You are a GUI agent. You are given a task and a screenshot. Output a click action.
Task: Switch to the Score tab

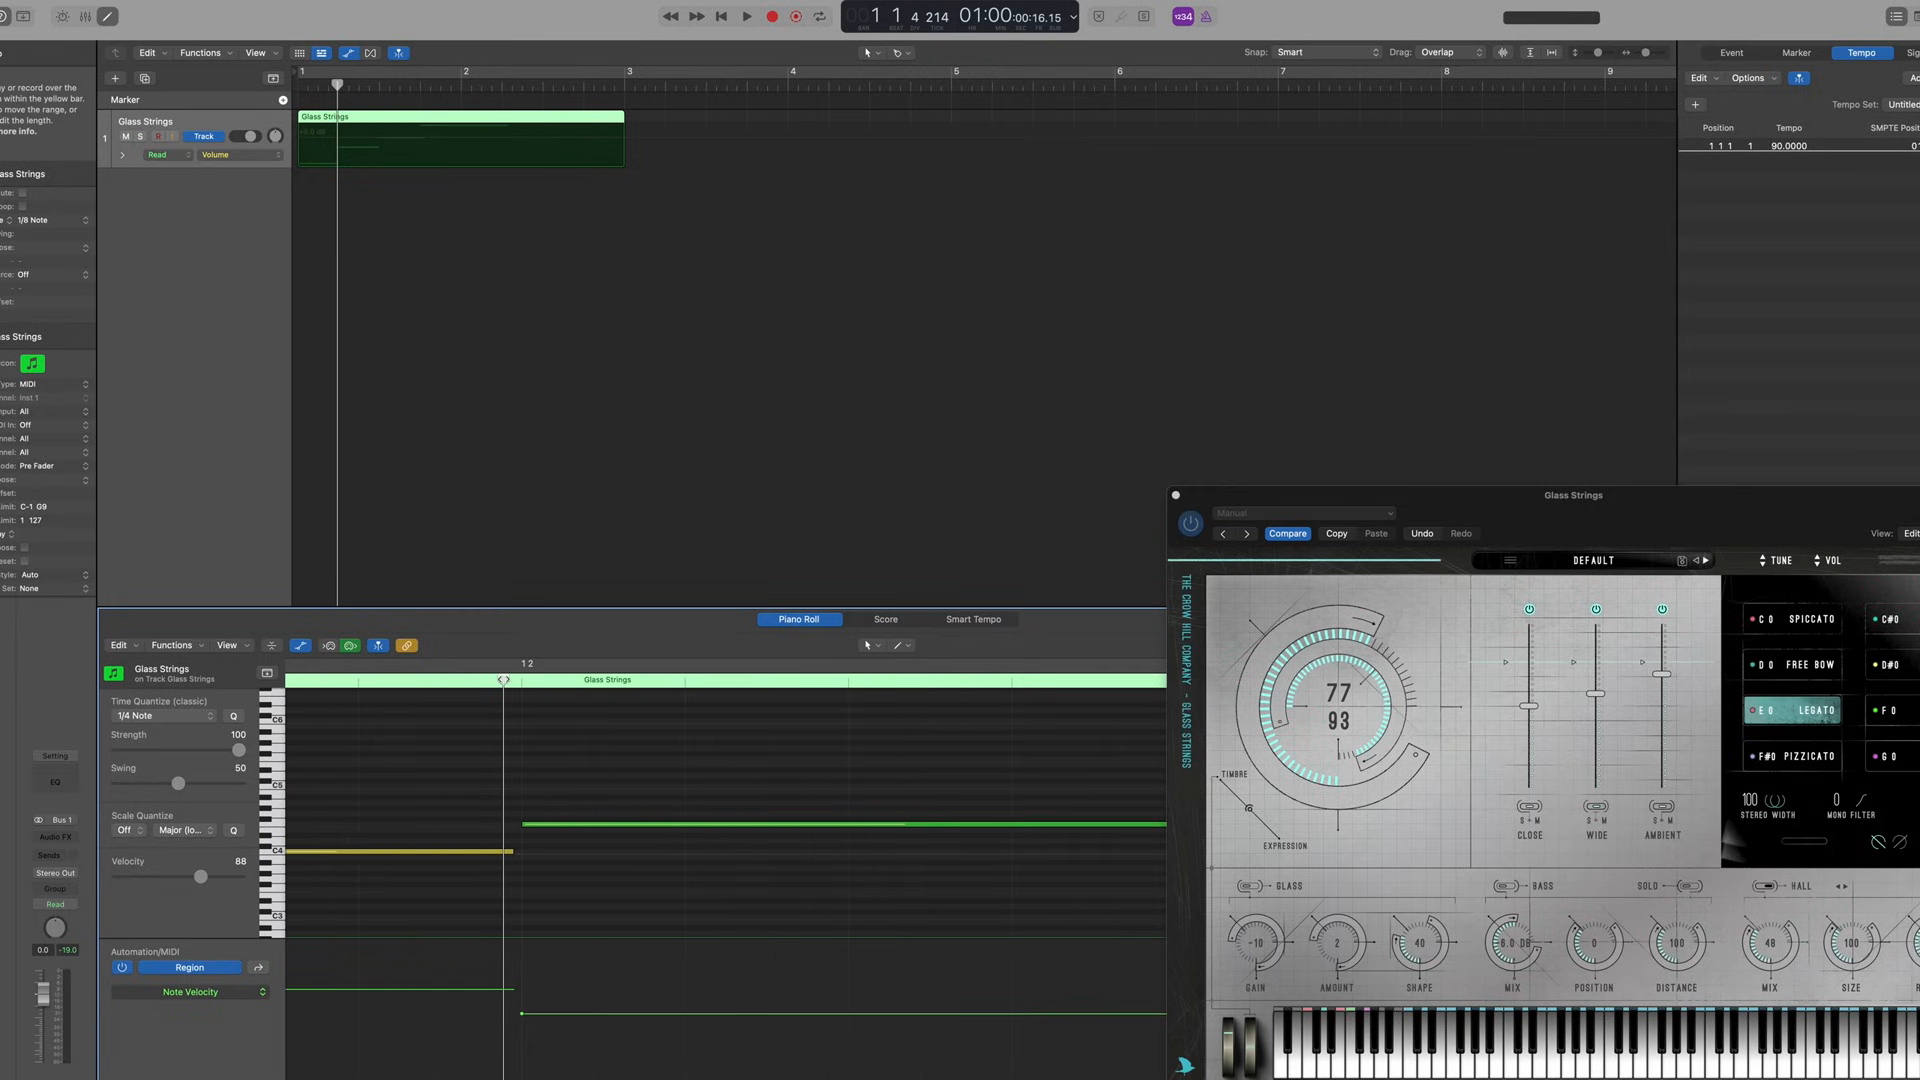coord(885,619)
